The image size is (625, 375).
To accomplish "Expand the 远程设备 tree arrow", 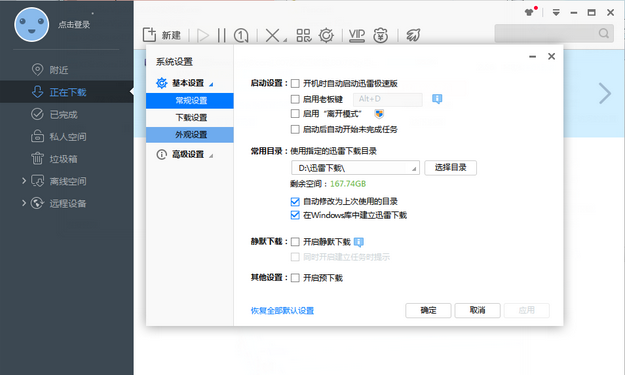I will tap(24, 203).
